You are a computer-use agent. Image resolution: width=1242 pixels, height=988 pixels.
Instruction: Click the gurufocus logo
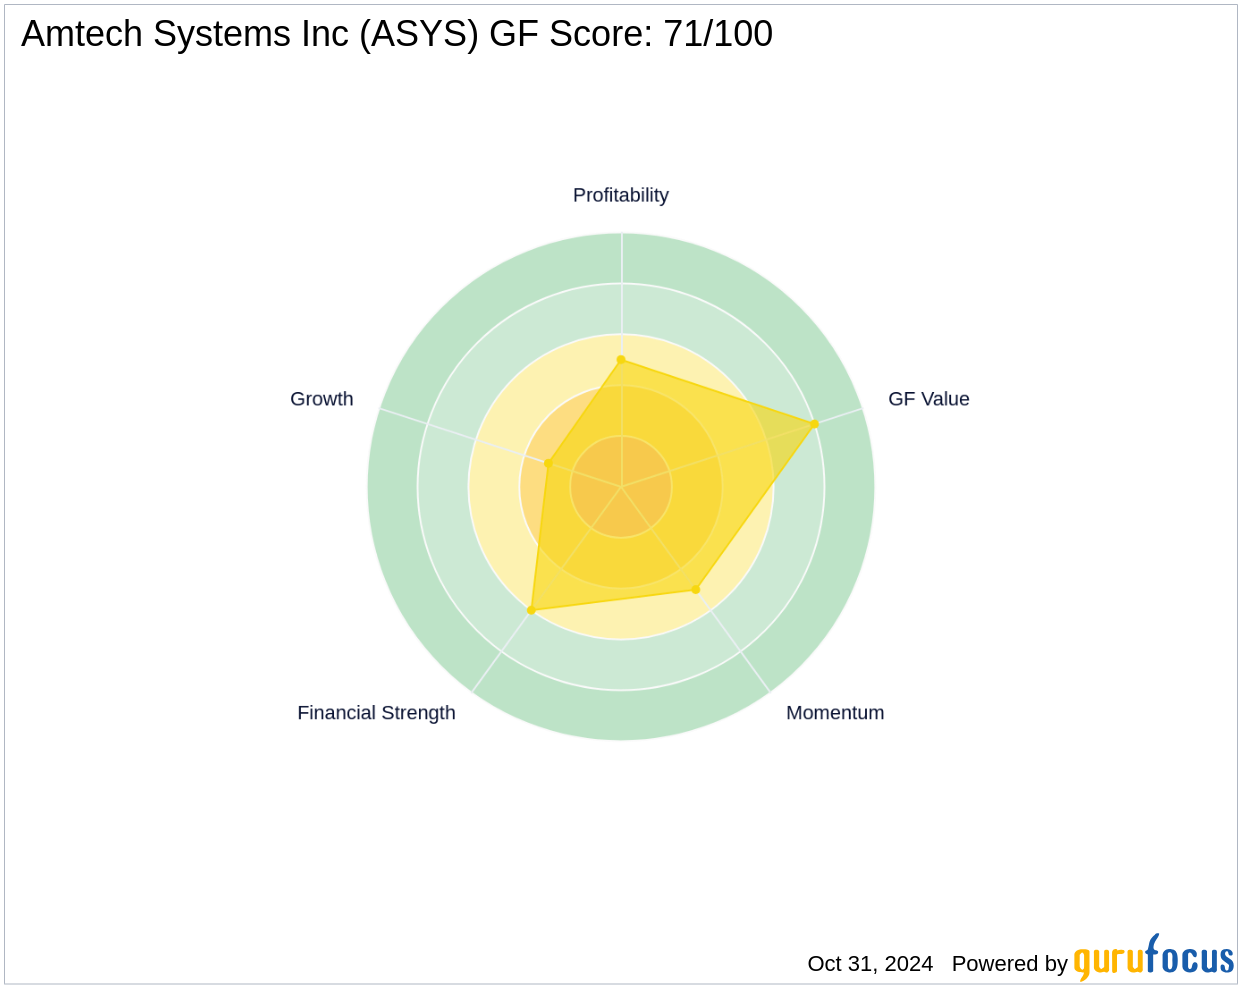coord(1152,963)
